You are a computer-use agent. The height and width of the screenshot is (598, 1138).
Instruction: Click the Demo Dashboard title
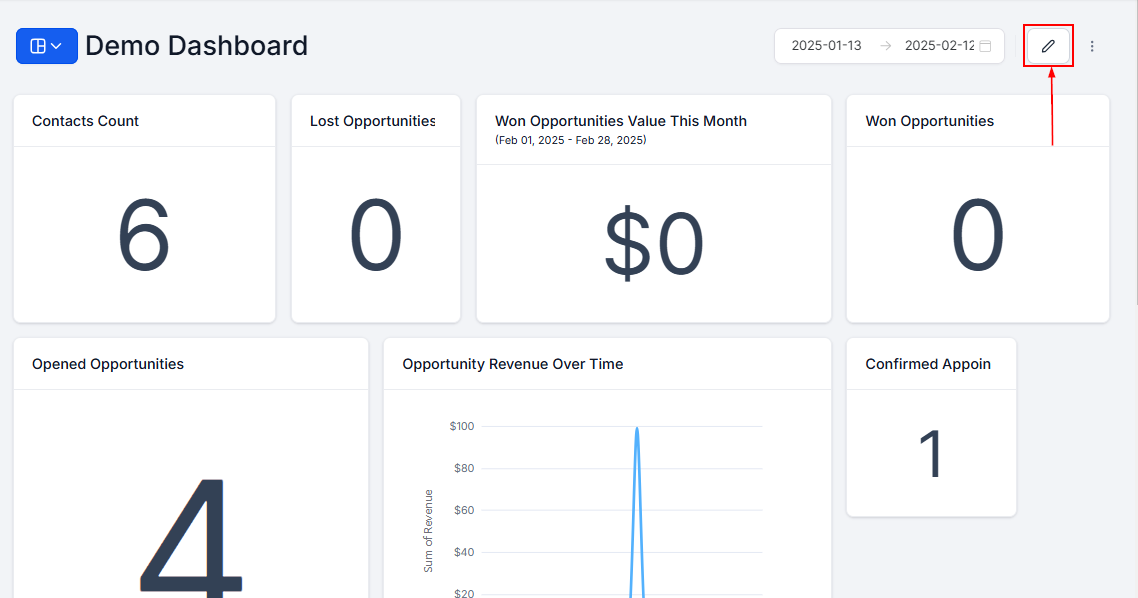(x=197, y=46)
